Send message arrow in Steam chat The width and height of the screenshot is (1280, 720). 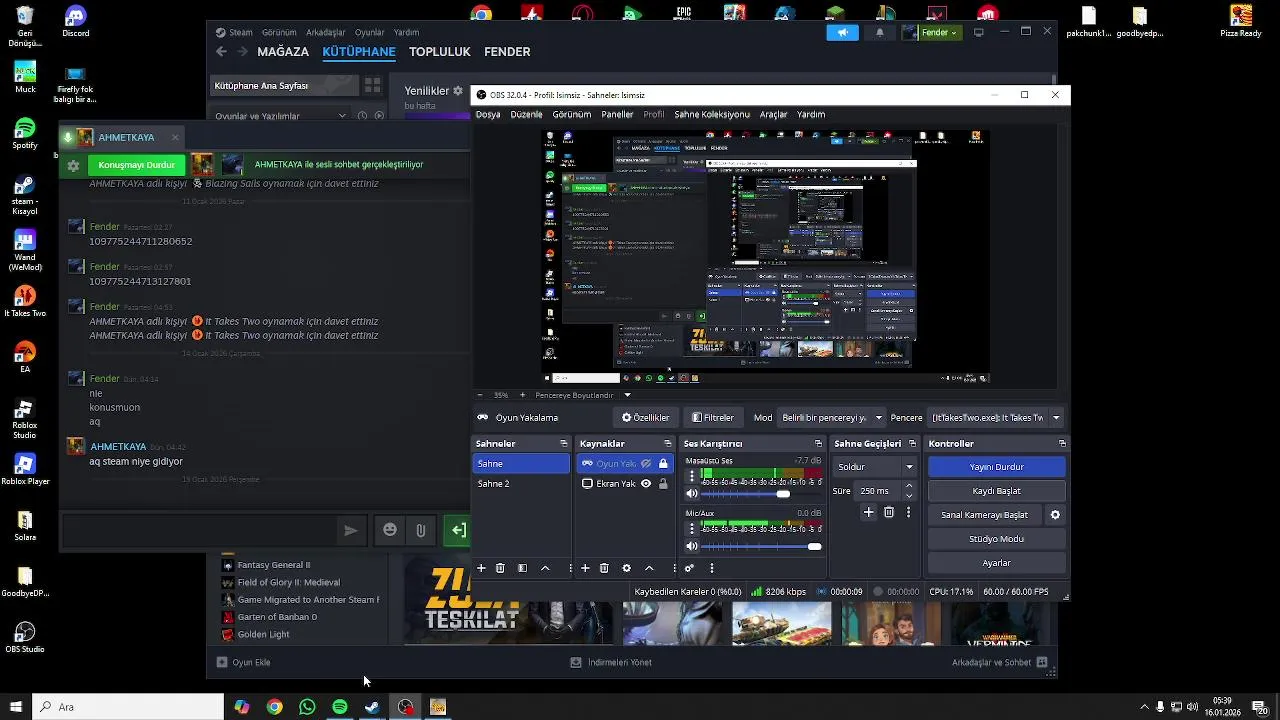(x=350, y=531)
